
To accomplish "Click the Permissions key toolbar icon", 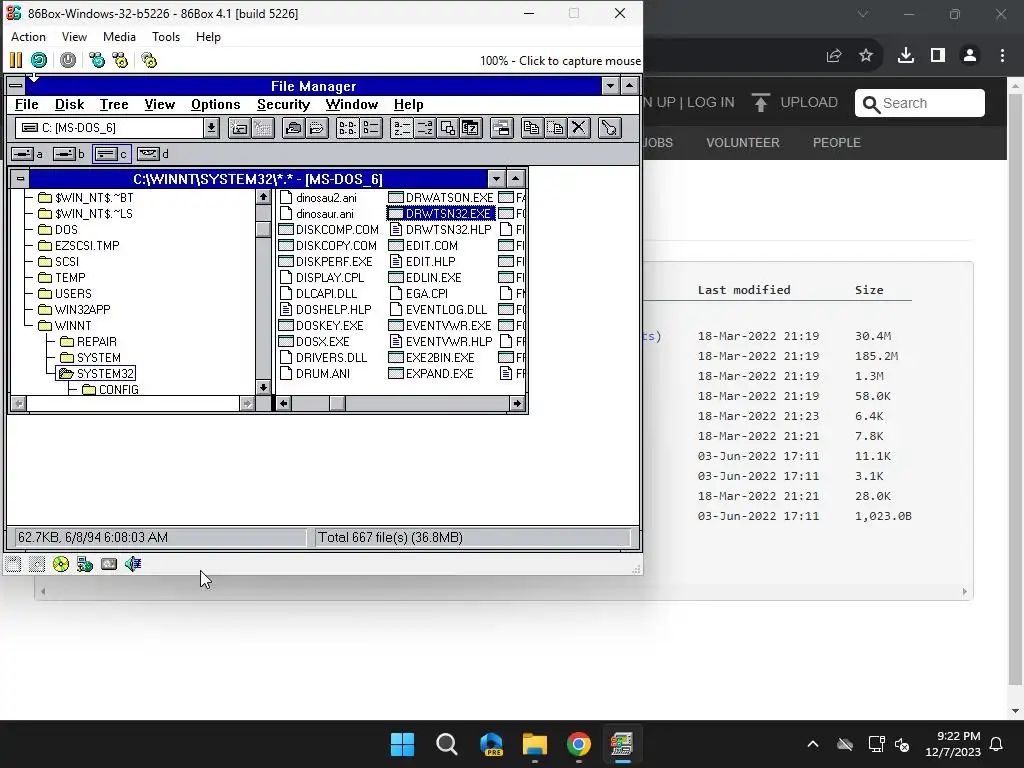I will click(609, 128).
